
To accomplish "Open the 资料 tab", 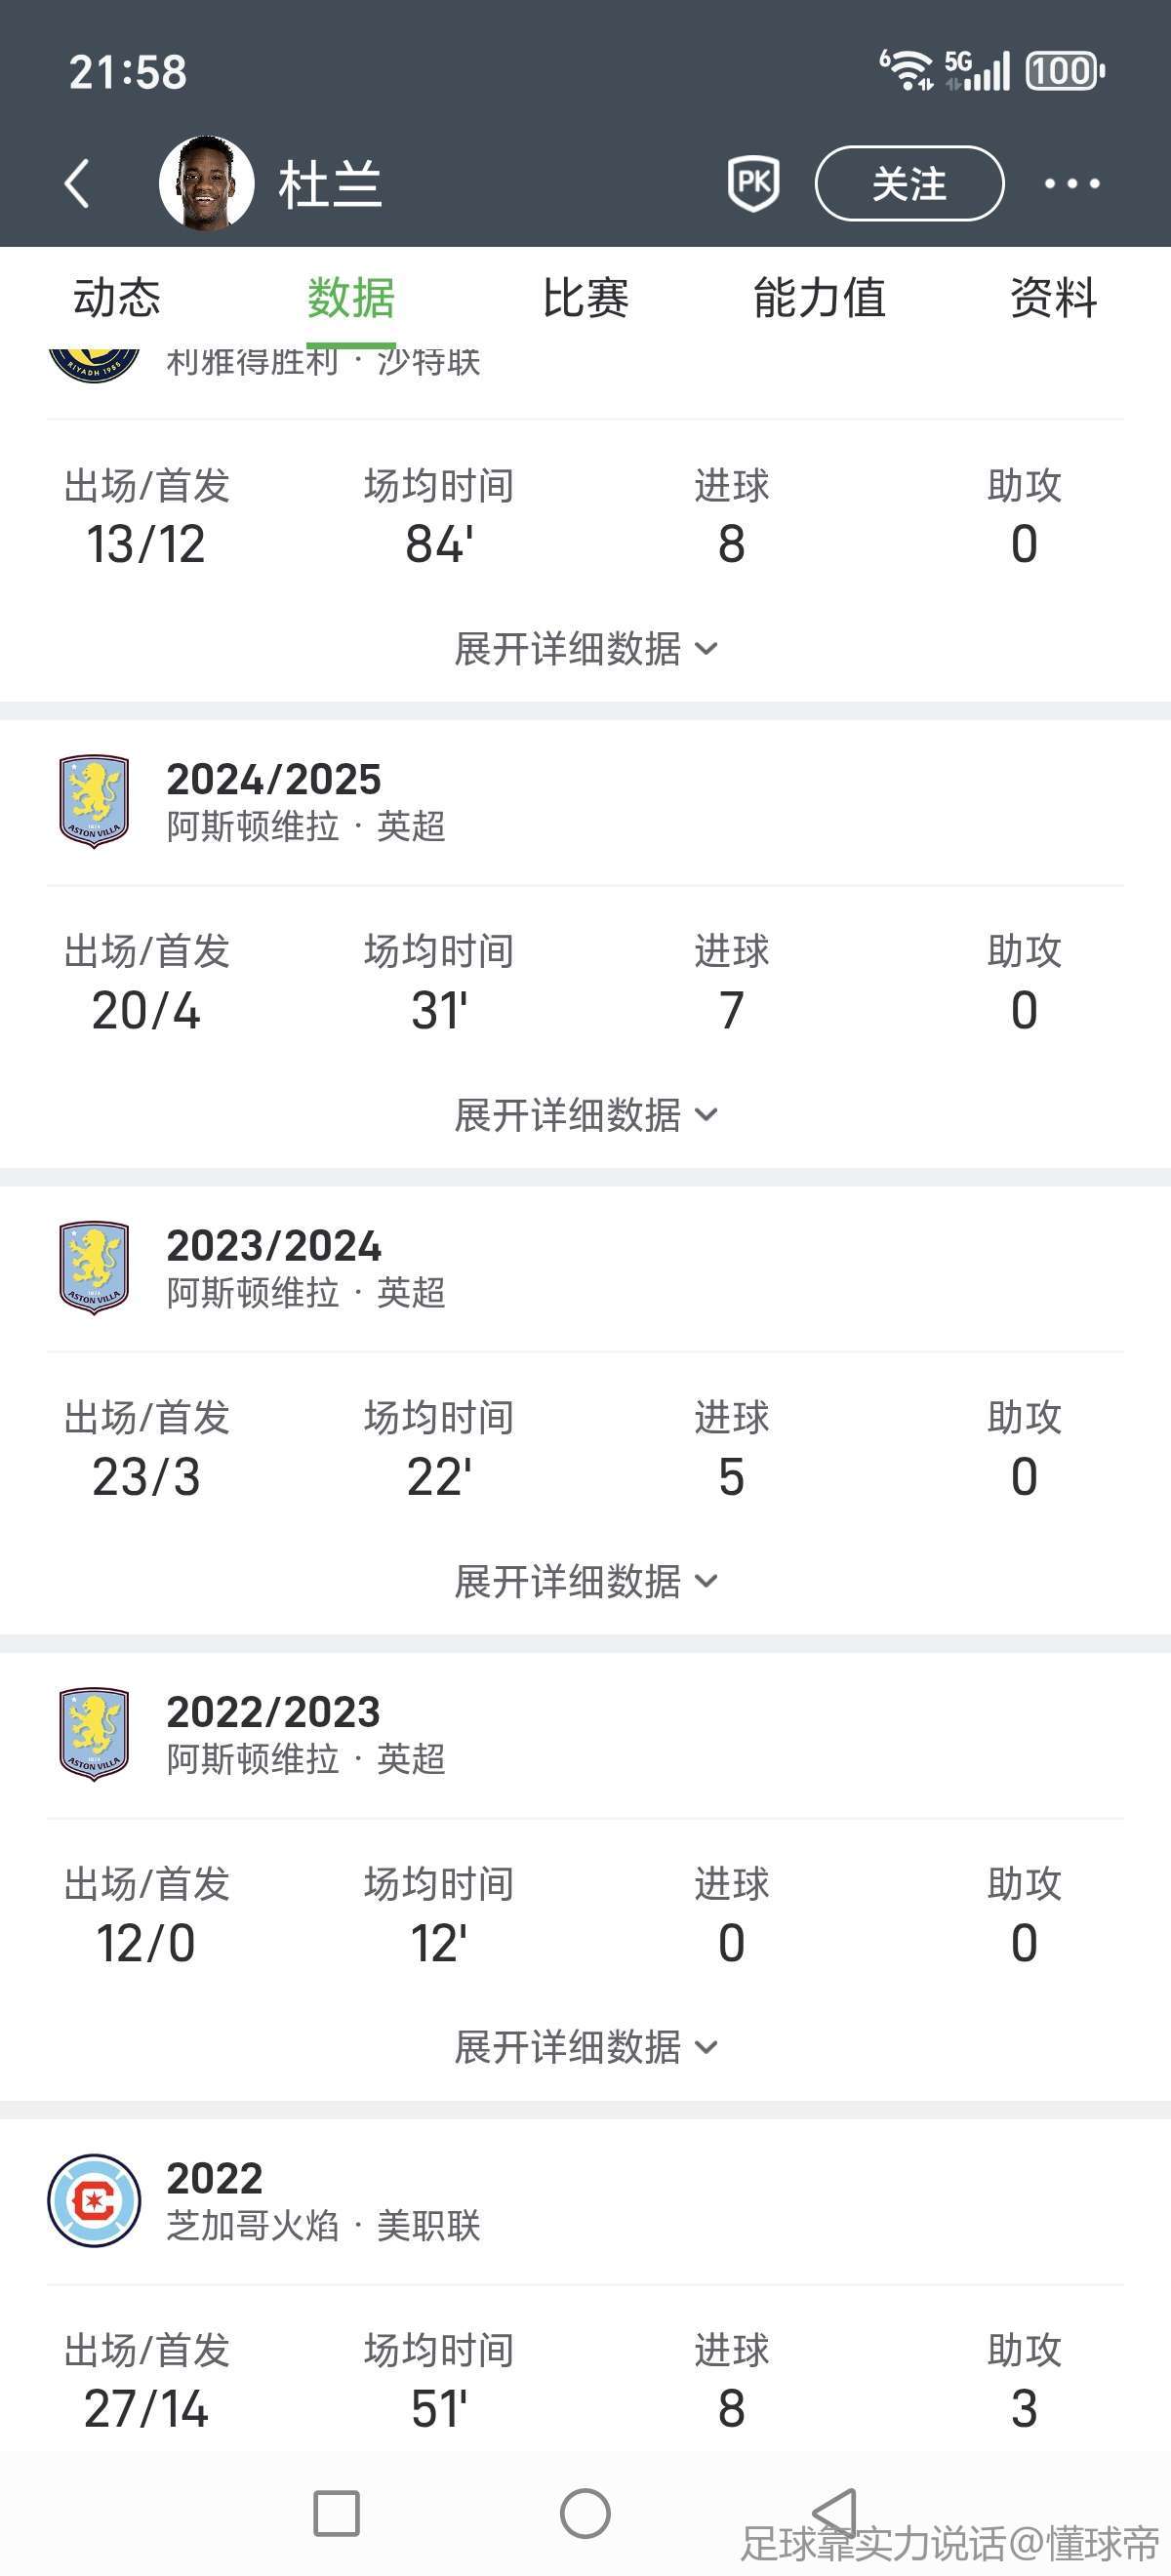I will [x=1053, y=298].
